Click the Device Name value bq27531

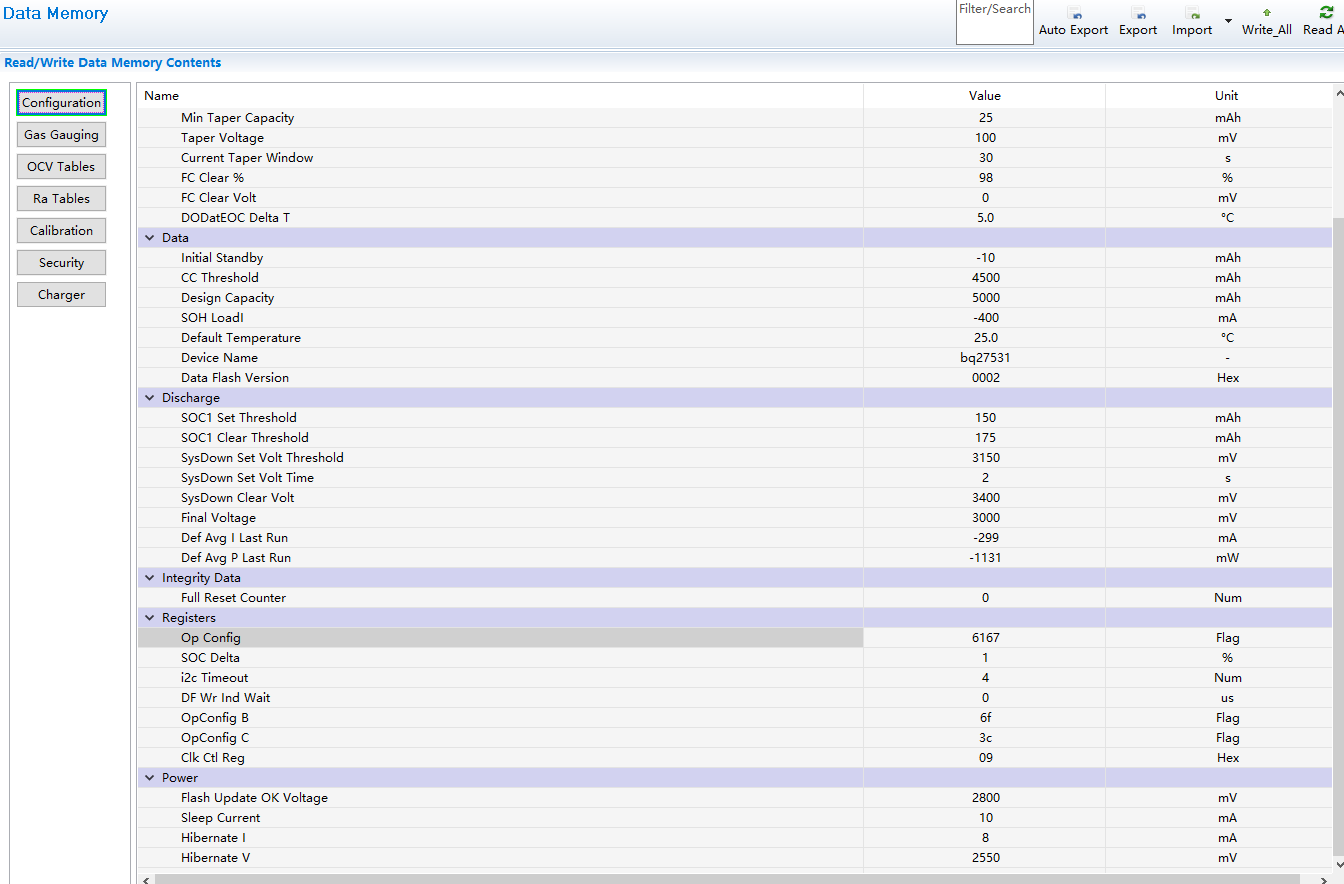click(x=985, y=358)
